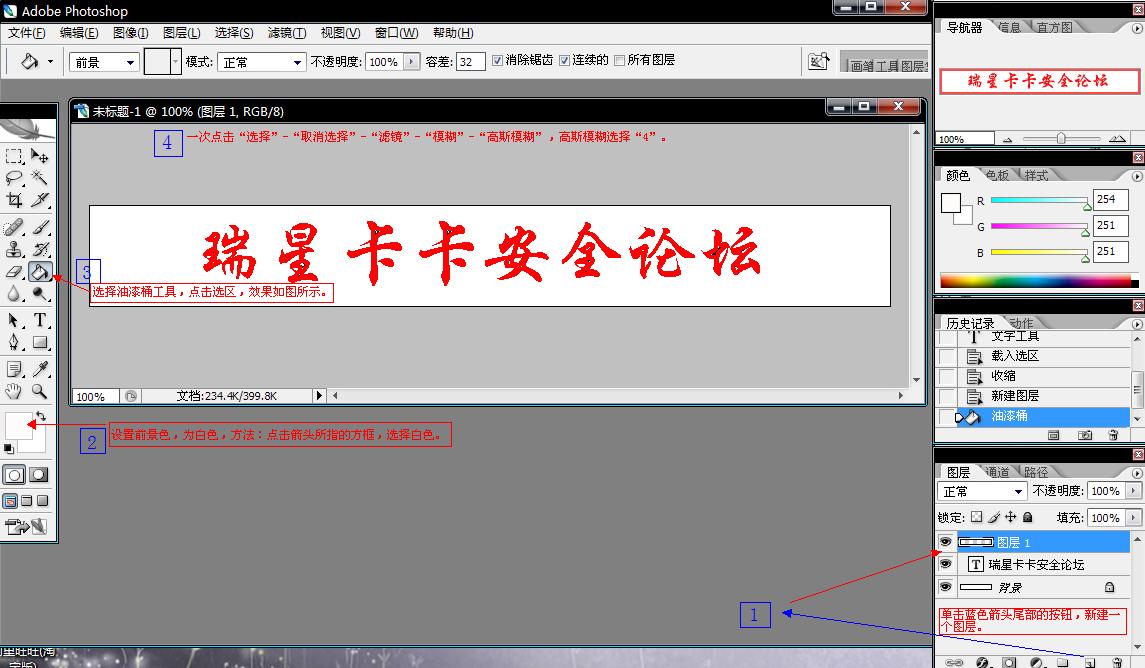Image resolution: width=1145 pixels, height=668 pixels.
Task: Add layer style icon in Layers panel
Action: coord(982,662)
